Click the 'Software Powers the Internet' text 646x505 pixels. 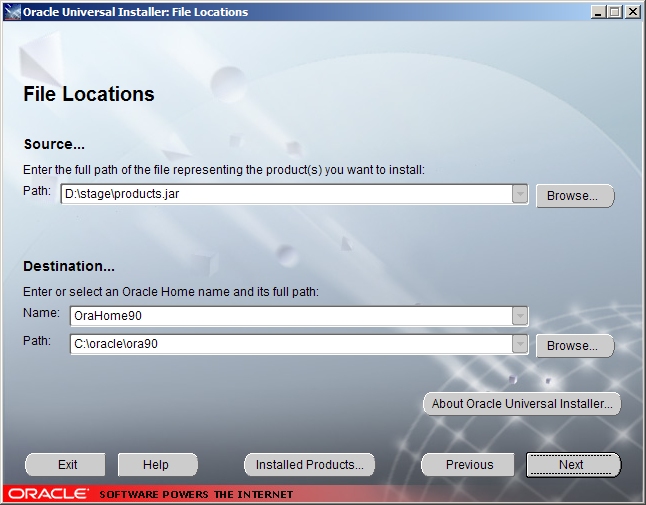tap(196, 494)
